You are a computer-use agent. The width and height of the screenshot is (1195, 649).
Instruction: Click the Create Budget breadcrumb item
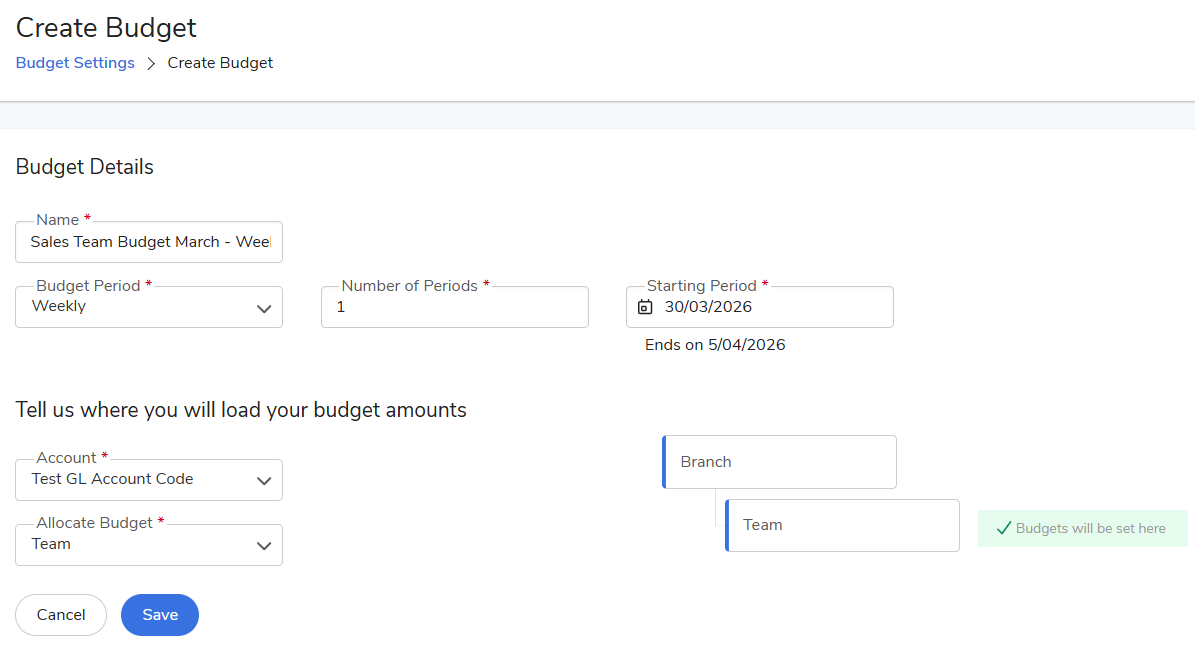[220, 63]
